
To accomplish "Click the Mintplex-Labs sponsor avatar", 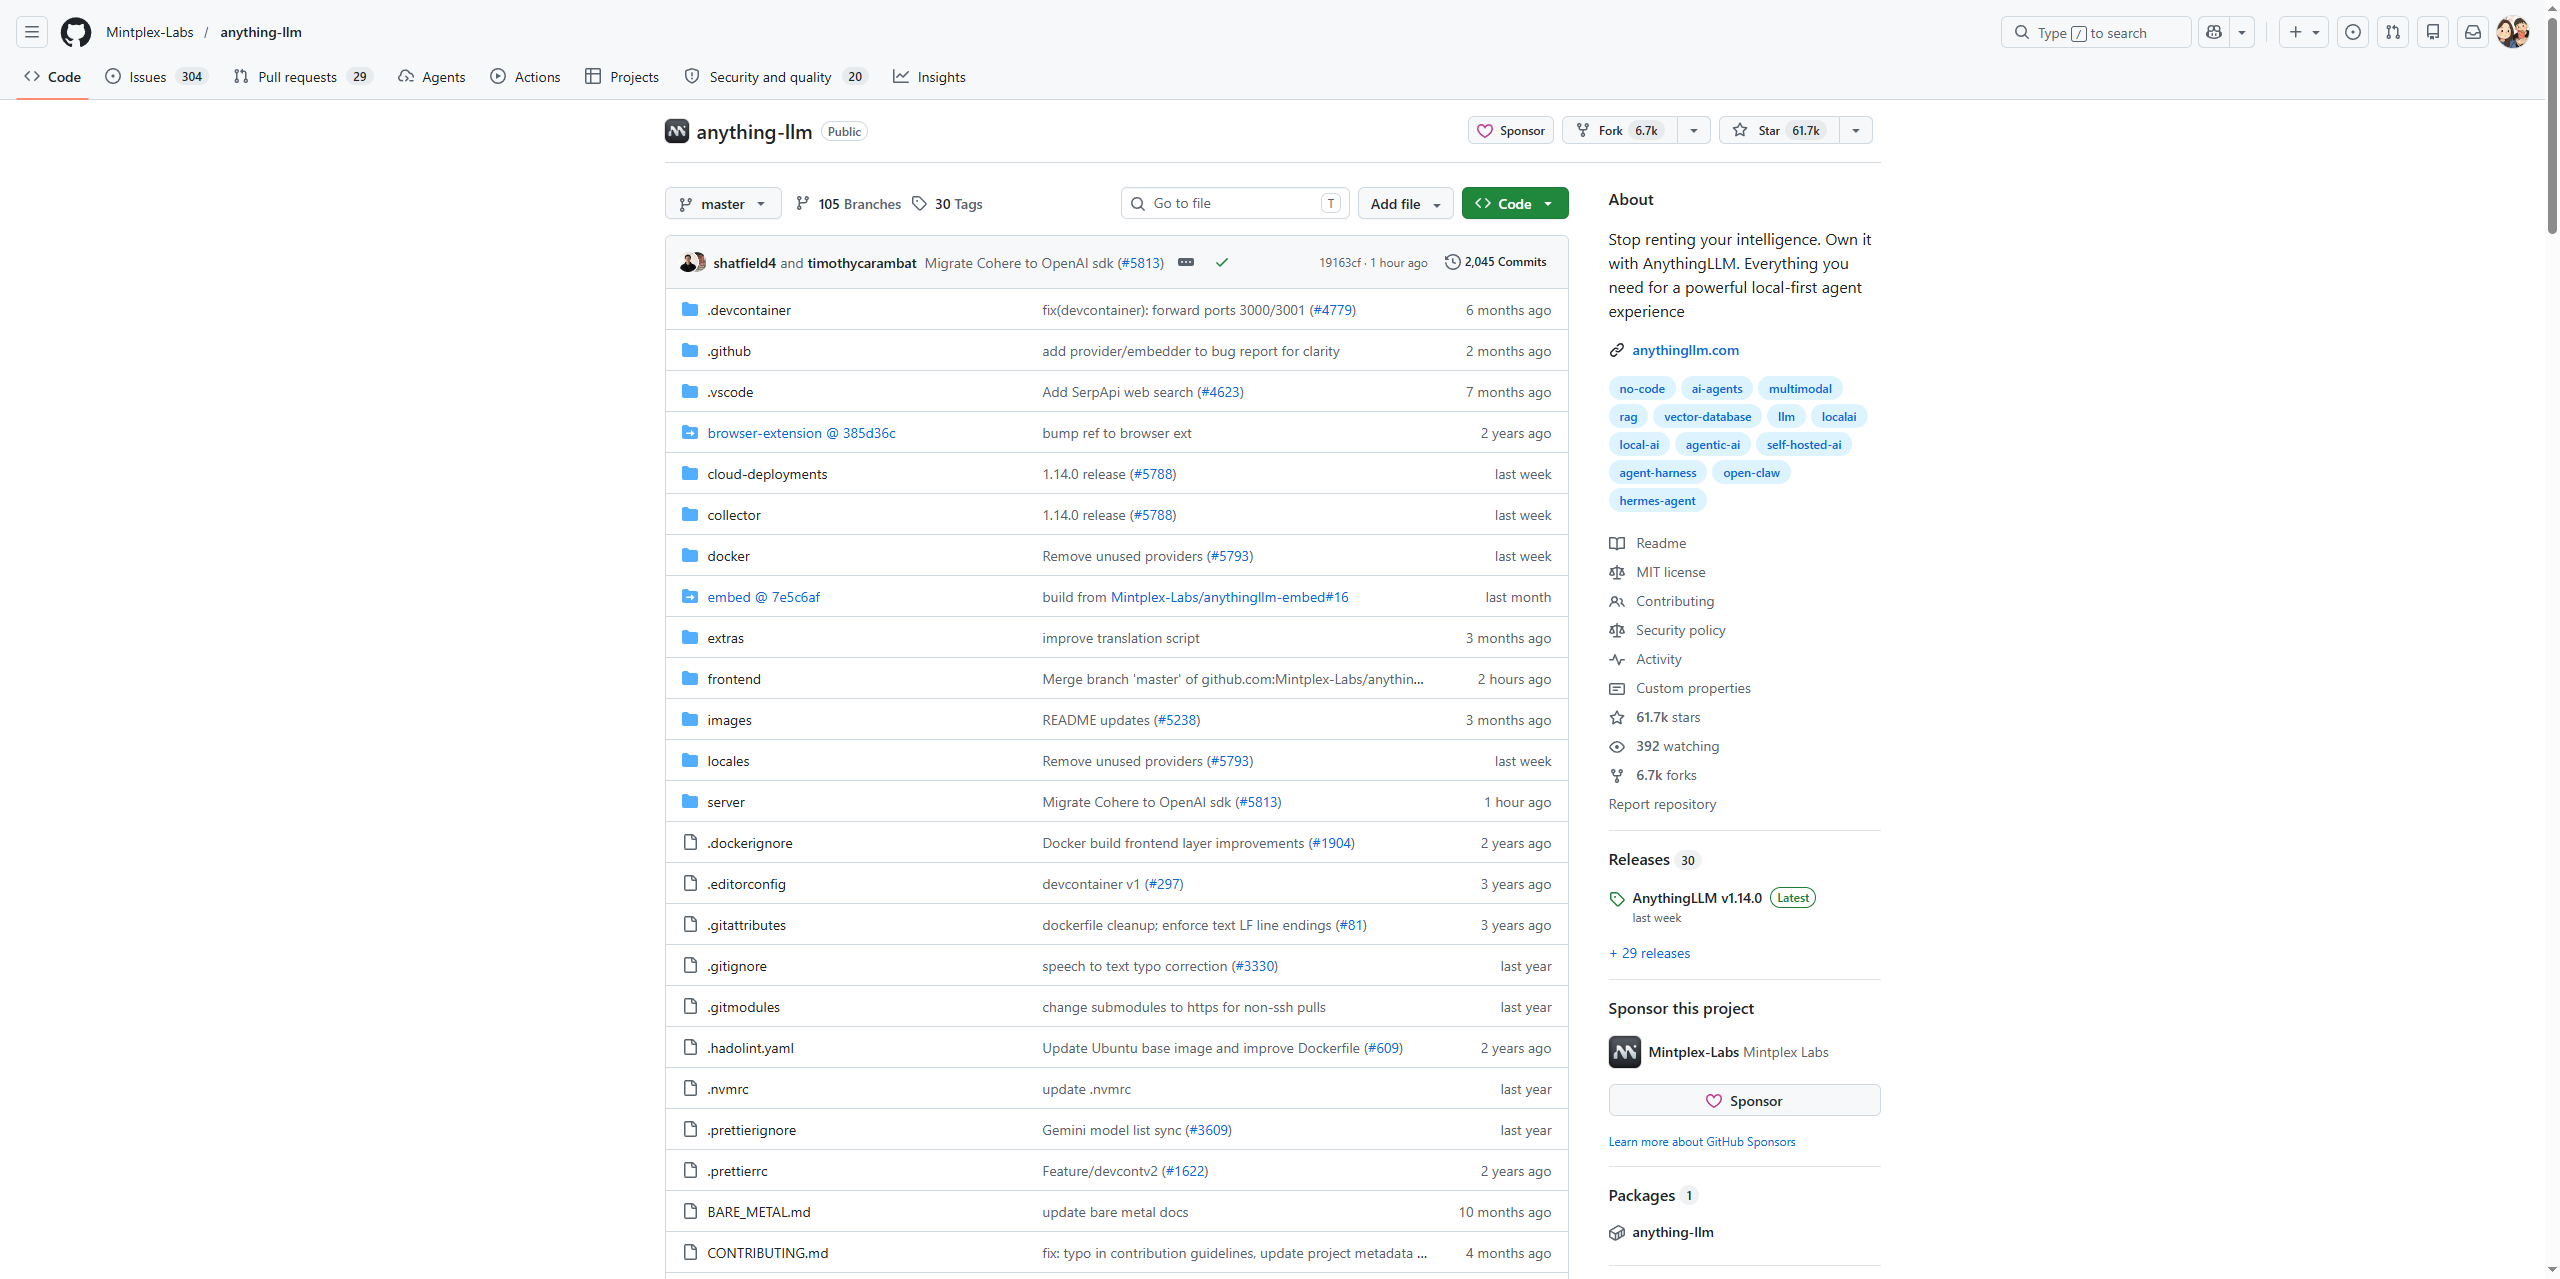I will tap(1625, 1051).
